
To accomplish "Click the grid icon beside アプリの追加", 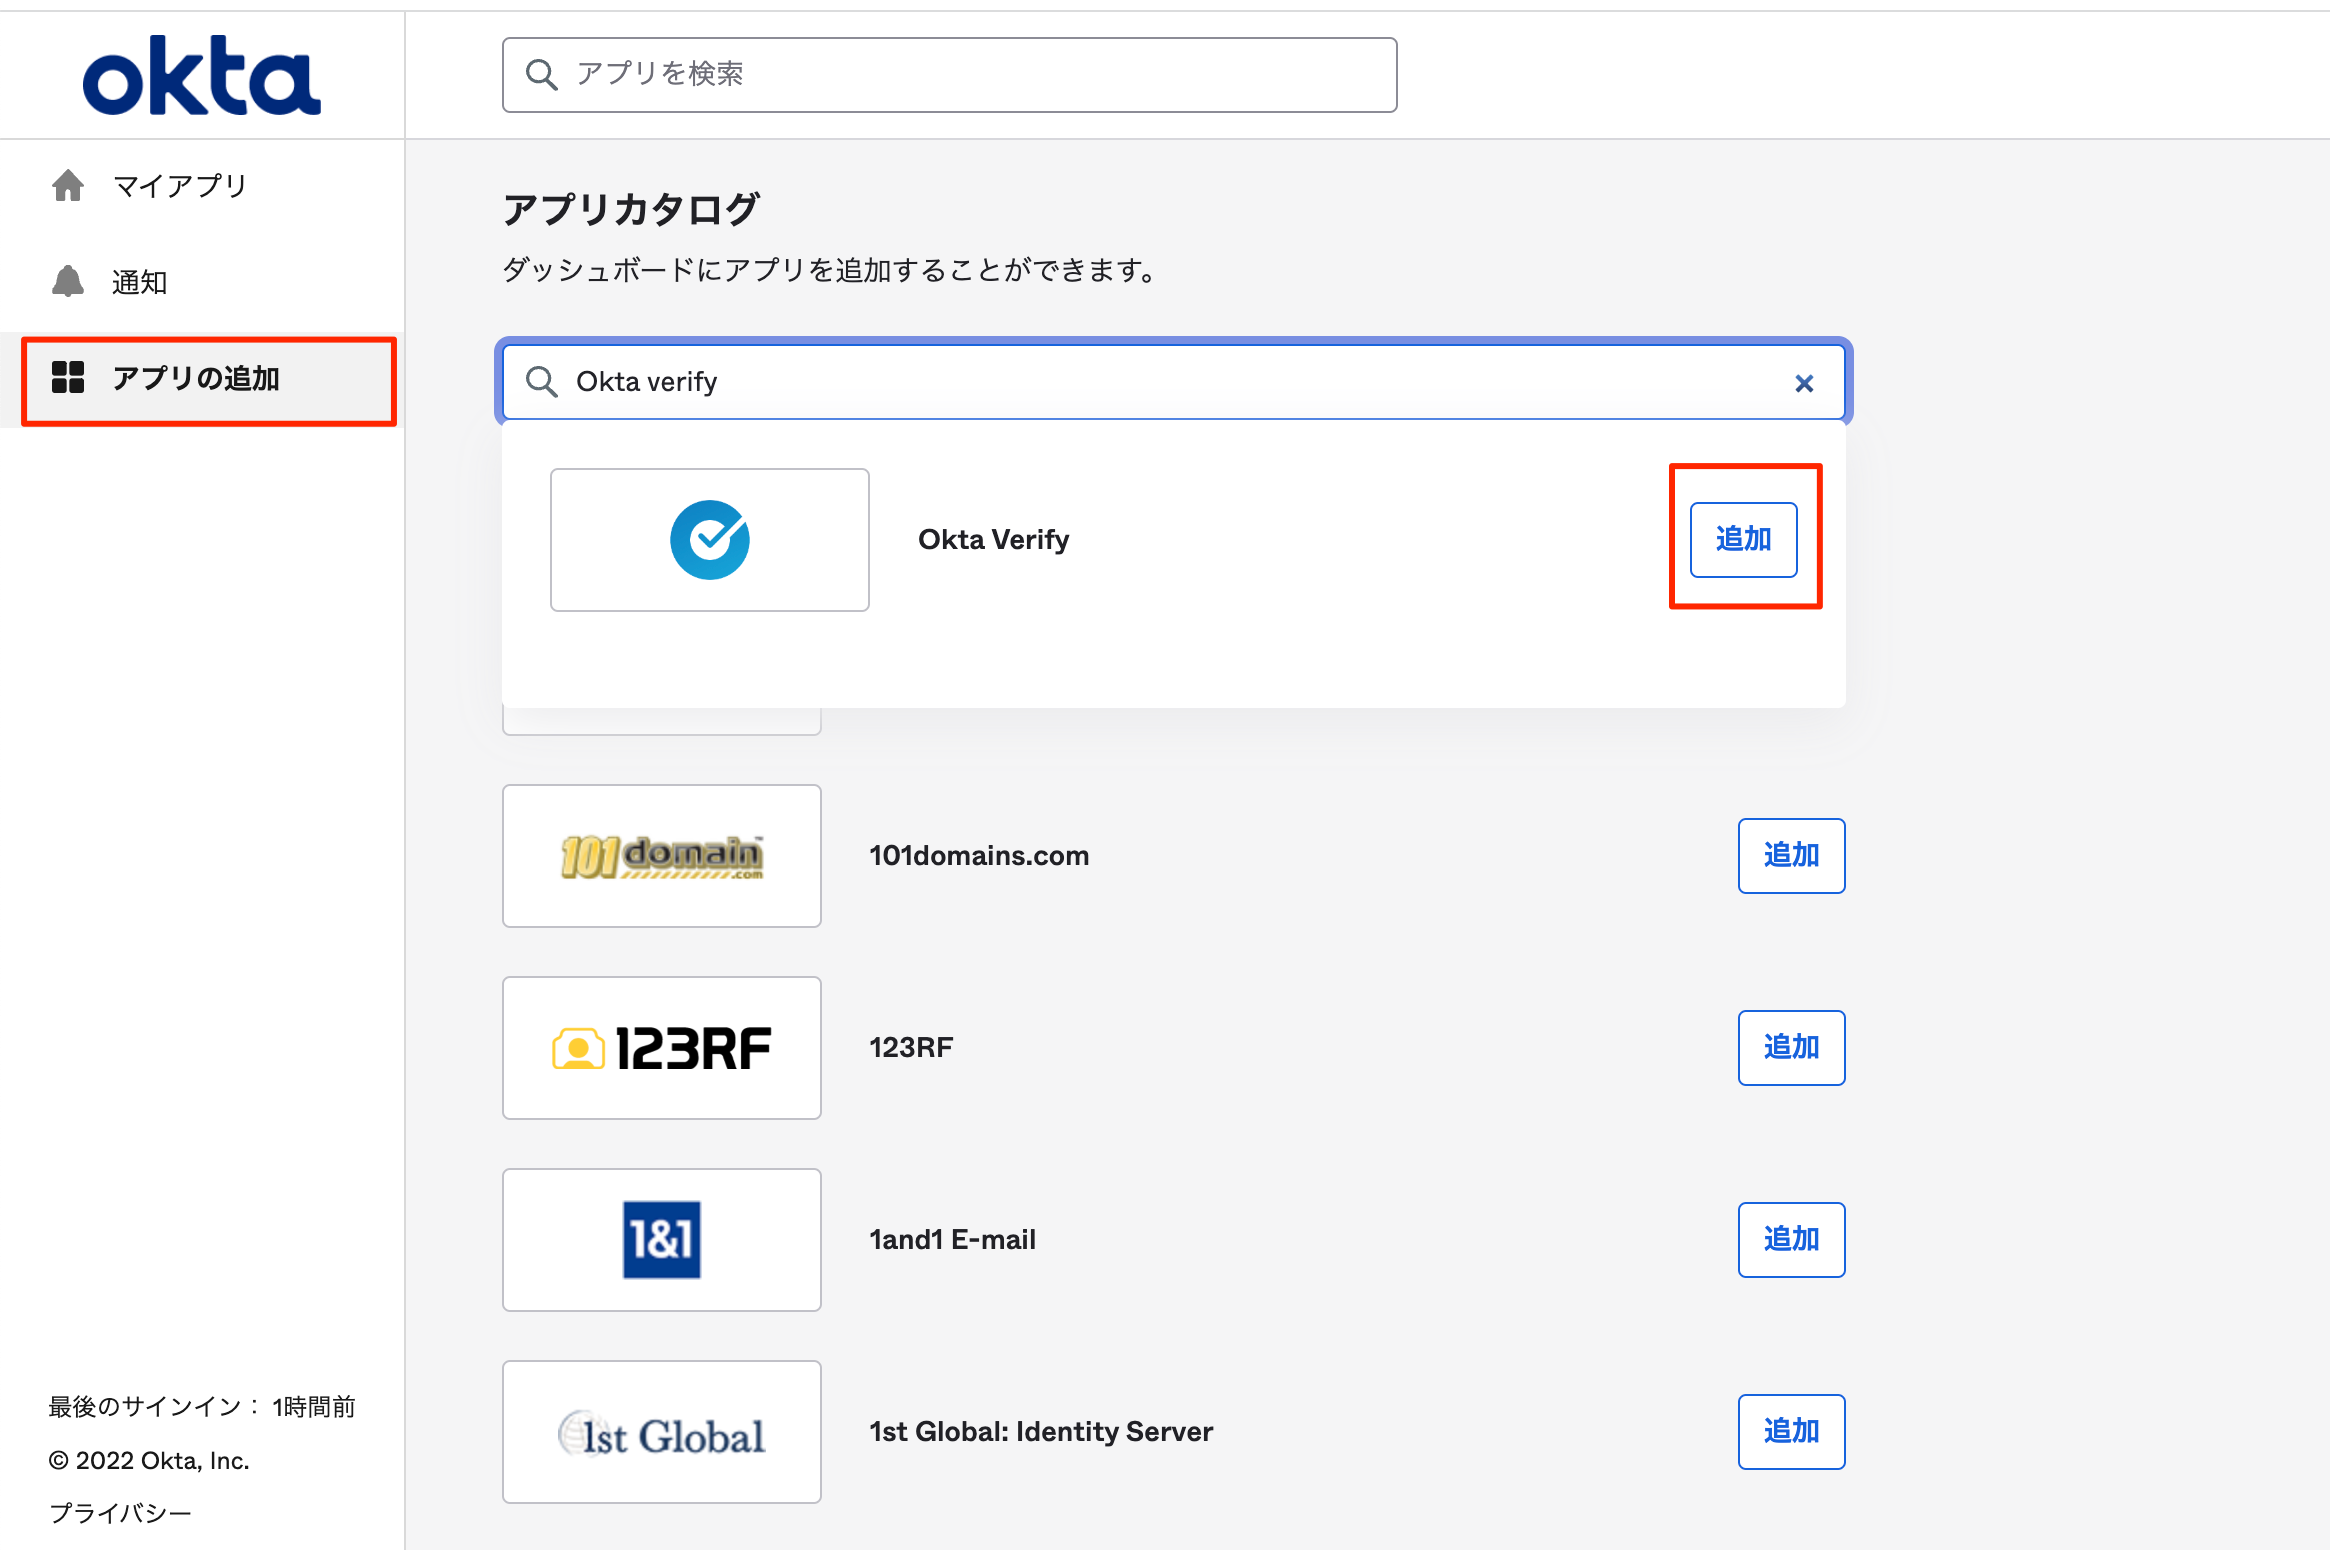I will pos(68,378).
